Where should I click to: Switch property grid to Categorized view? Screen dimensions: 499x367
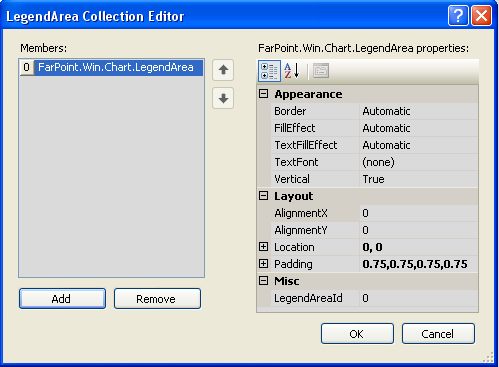[269, 71]
